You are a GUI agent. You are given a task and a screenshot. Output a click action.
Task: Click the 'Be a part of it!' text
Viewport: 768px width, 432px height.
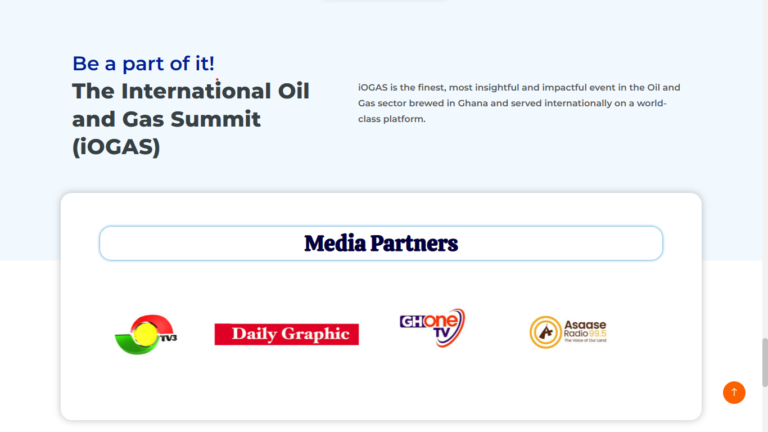pyautogui.click(x=144, y=64)
